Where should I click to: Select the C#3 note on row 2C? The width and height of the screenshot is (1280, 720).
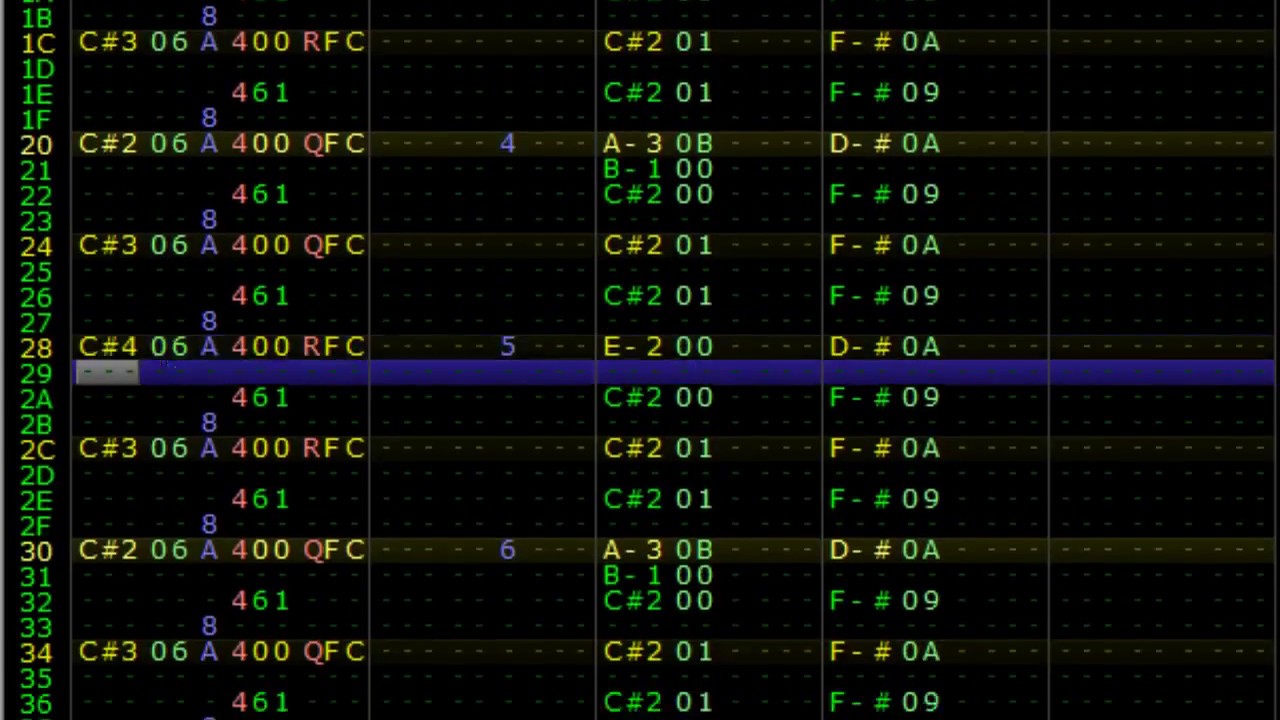[x=108, y=448]
